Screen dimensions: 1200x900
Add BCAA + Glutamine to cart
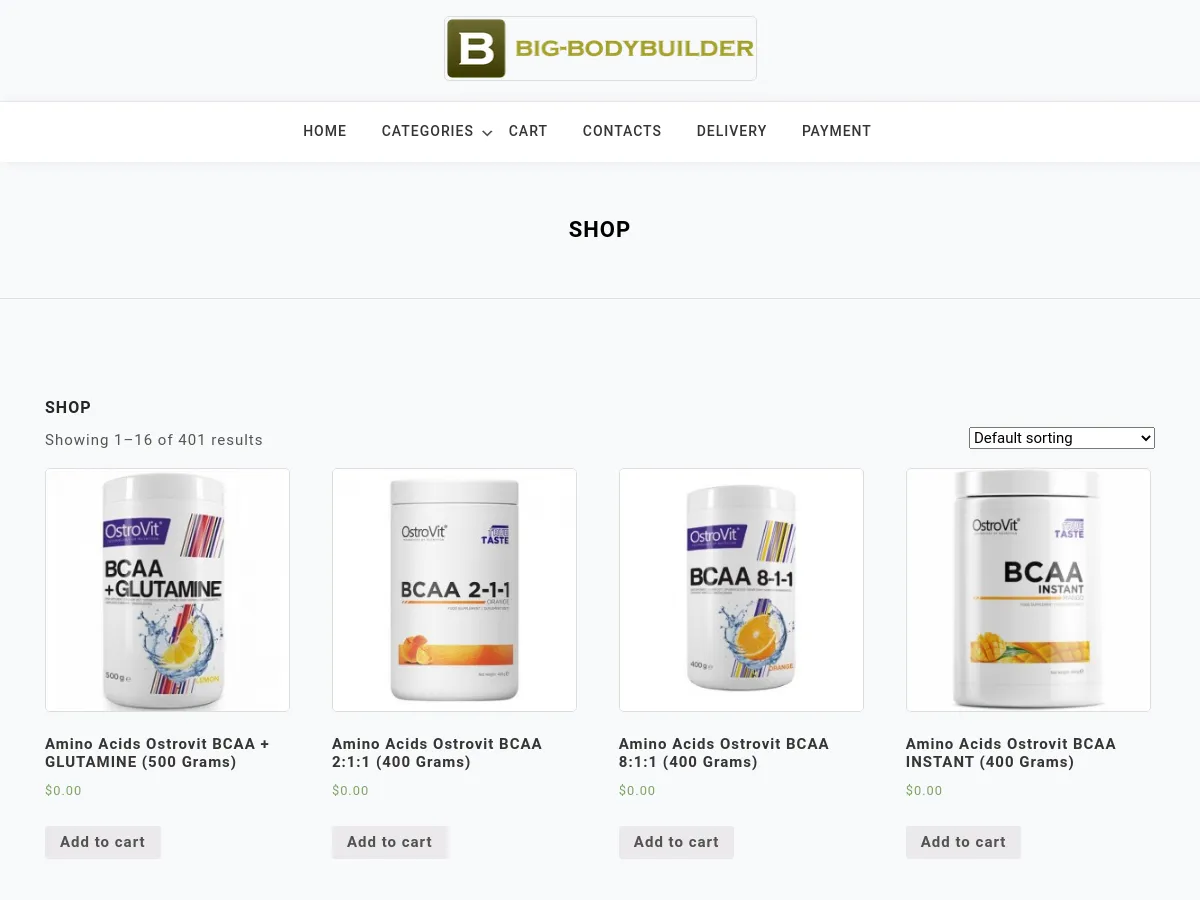click(103, 842)
